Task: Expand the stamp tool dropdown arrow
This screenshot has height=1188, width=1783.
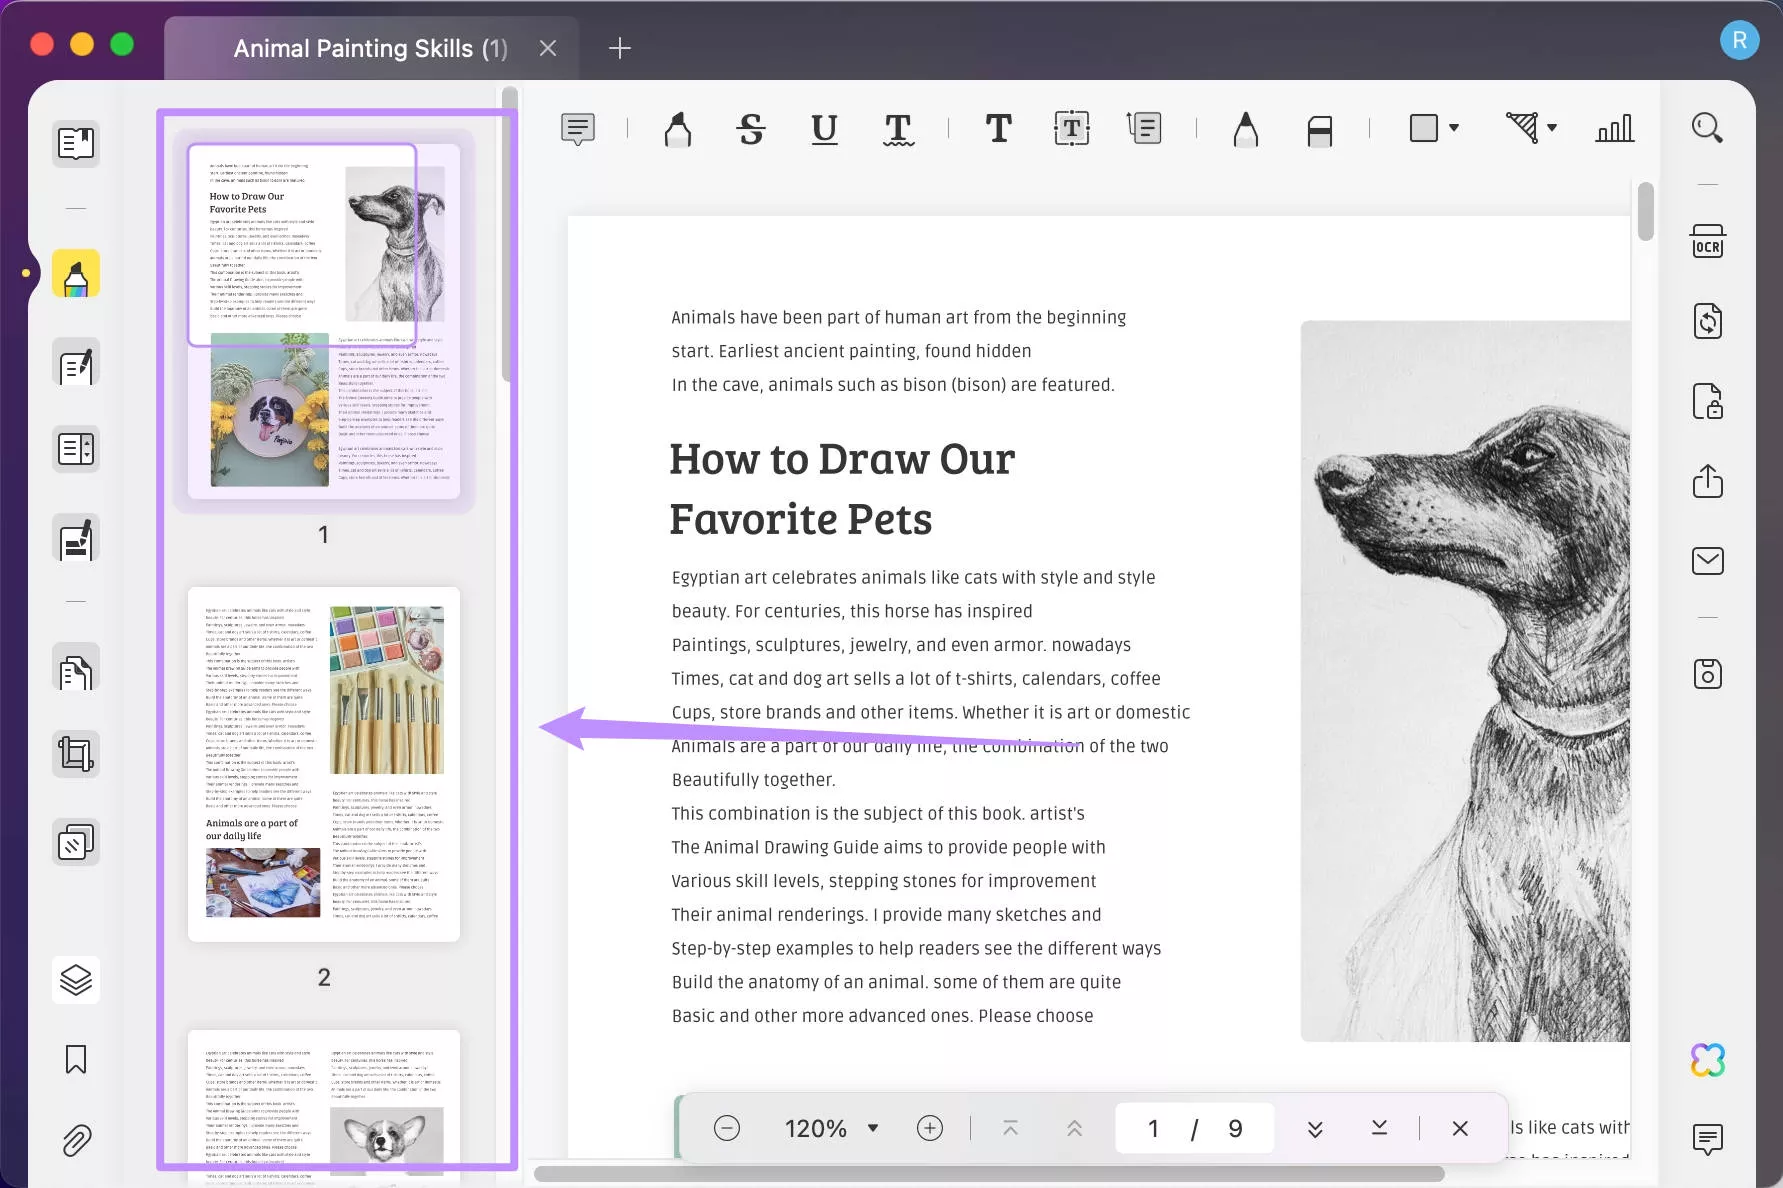Action: (x=1552, y=128)
